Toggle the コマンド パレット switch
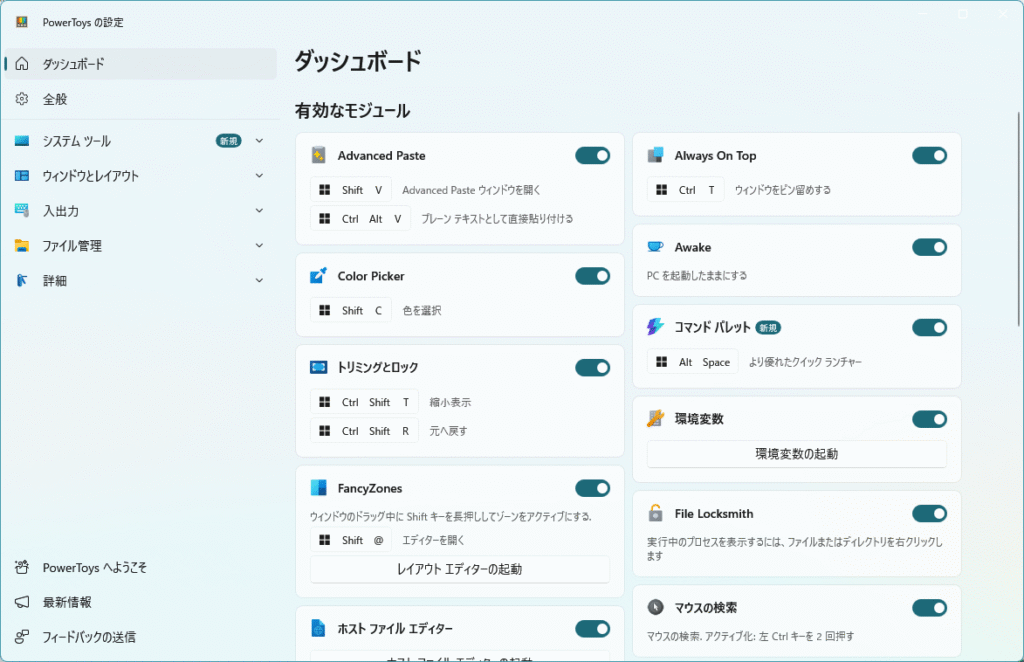The height and width of the screenshot is (662, 1024). [929, 328]
